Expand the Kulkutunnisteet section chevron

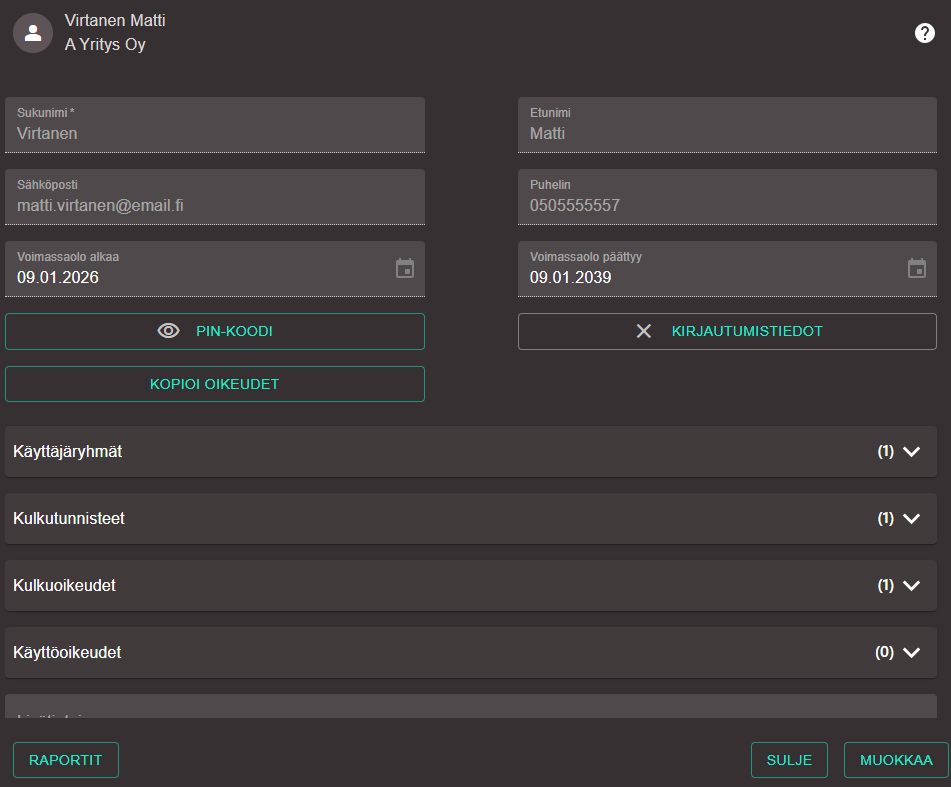[911, 518]
